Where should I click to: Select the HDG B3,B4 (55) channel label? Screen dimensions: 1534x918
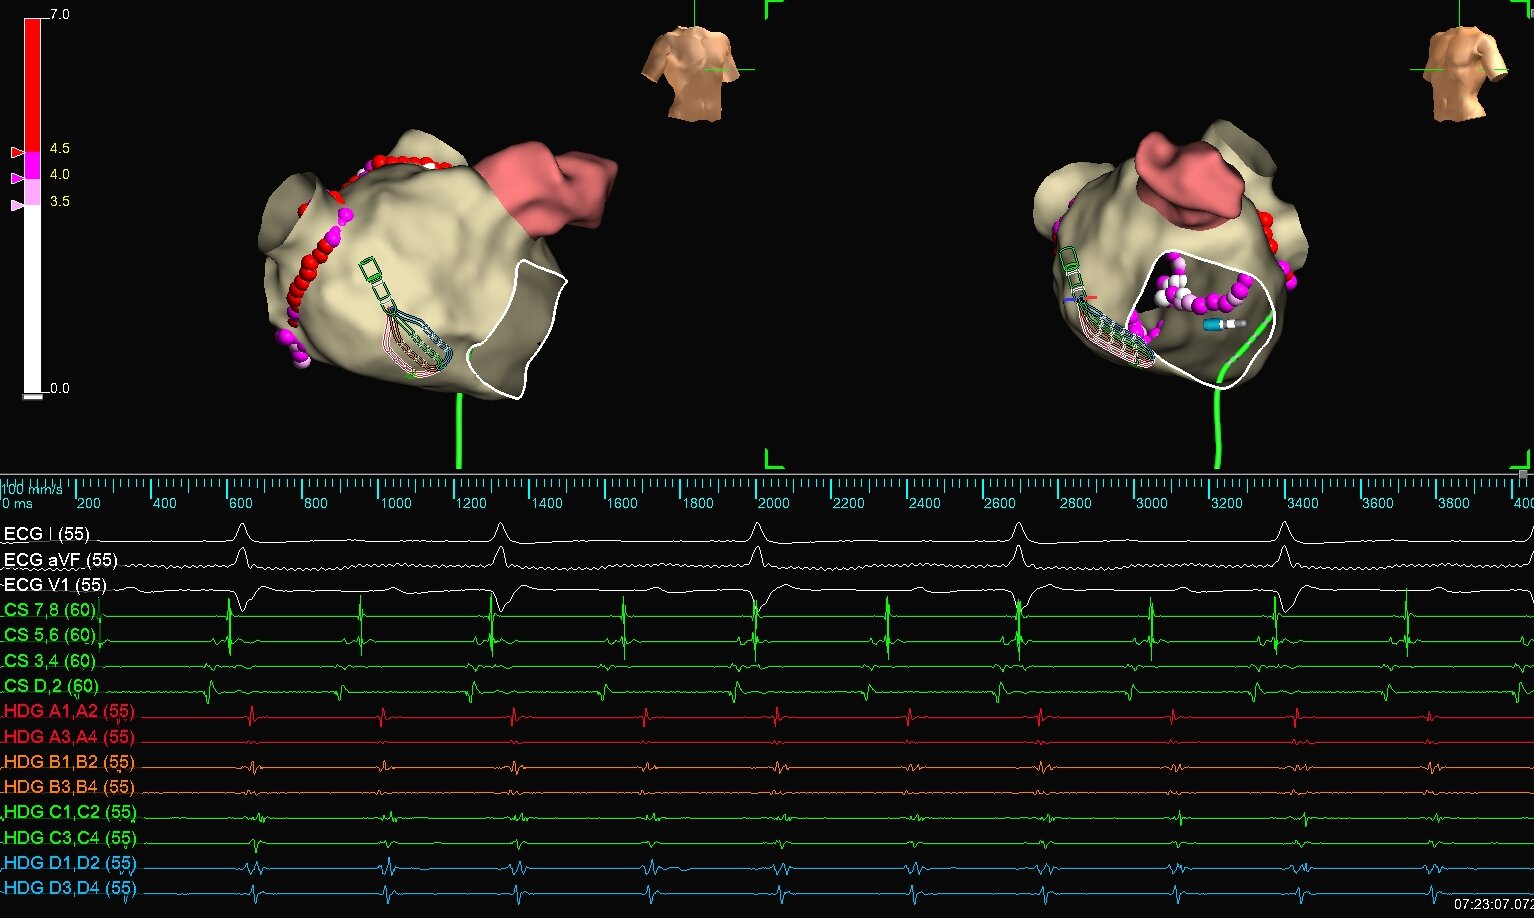pos(69,787)
